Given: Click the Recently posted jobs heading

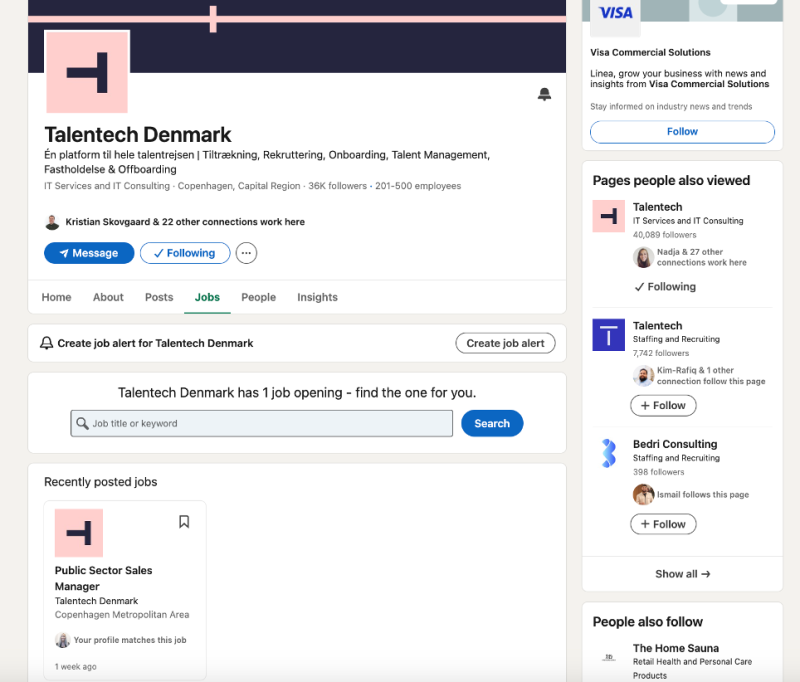Looking at the screenshot, I should click(x=101, y=482).
